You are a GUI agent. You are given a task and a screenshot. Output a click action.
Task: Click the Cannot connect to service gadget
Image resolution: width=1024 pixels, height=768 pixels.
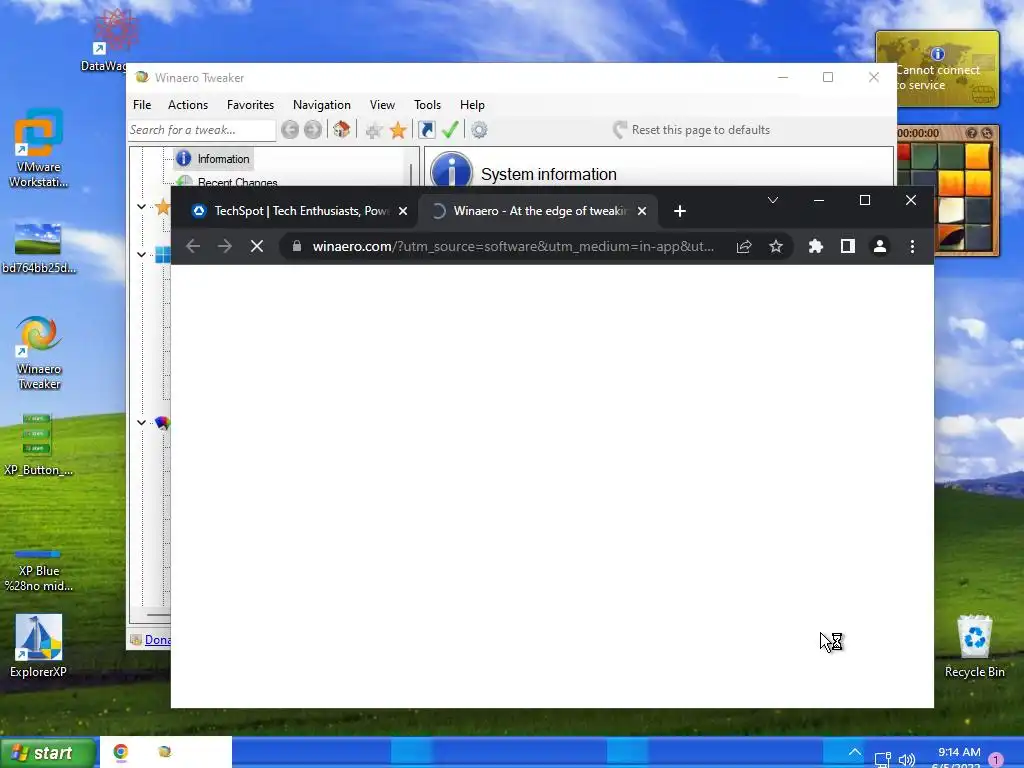[x=938, y=69]
